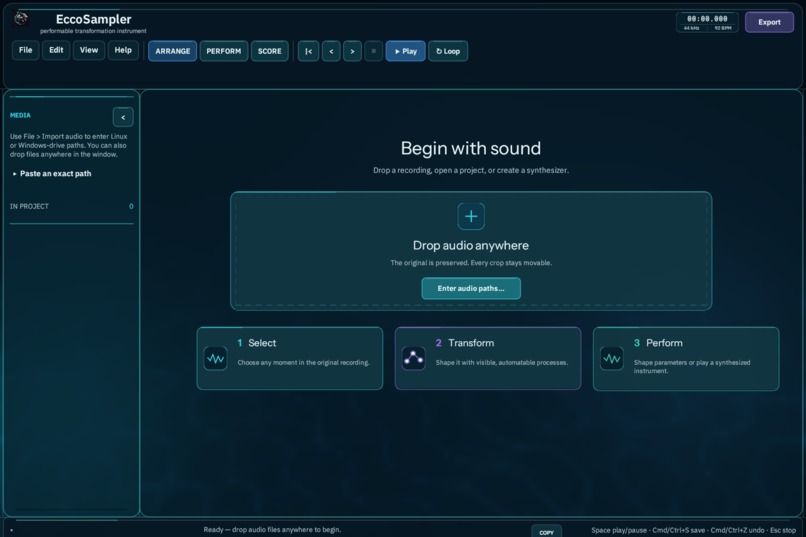The image size is (806, 537).
Task: Step backward with the left arrow button
Action: click(x=331, y=51)
